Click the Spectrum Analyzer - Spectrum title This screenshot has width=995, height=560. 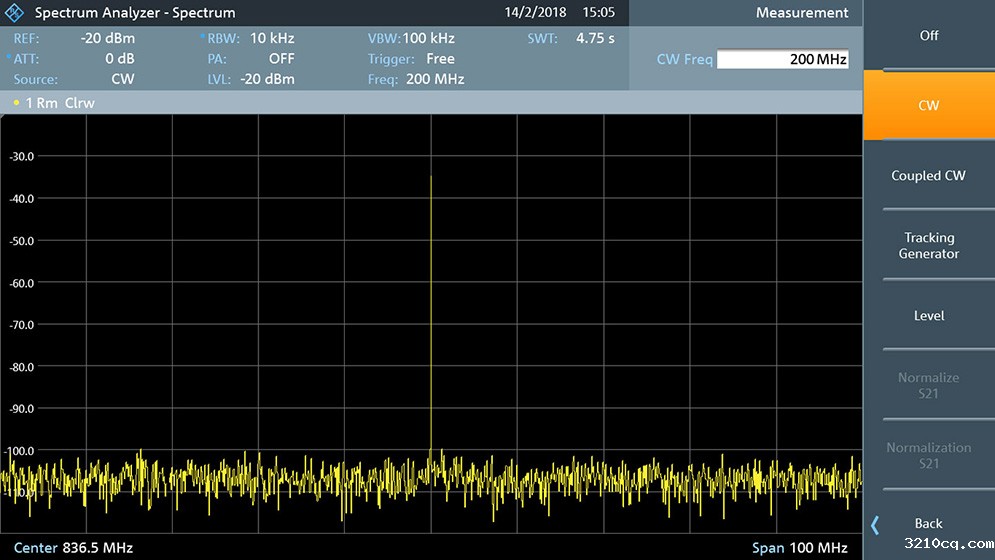coord(135,13)
